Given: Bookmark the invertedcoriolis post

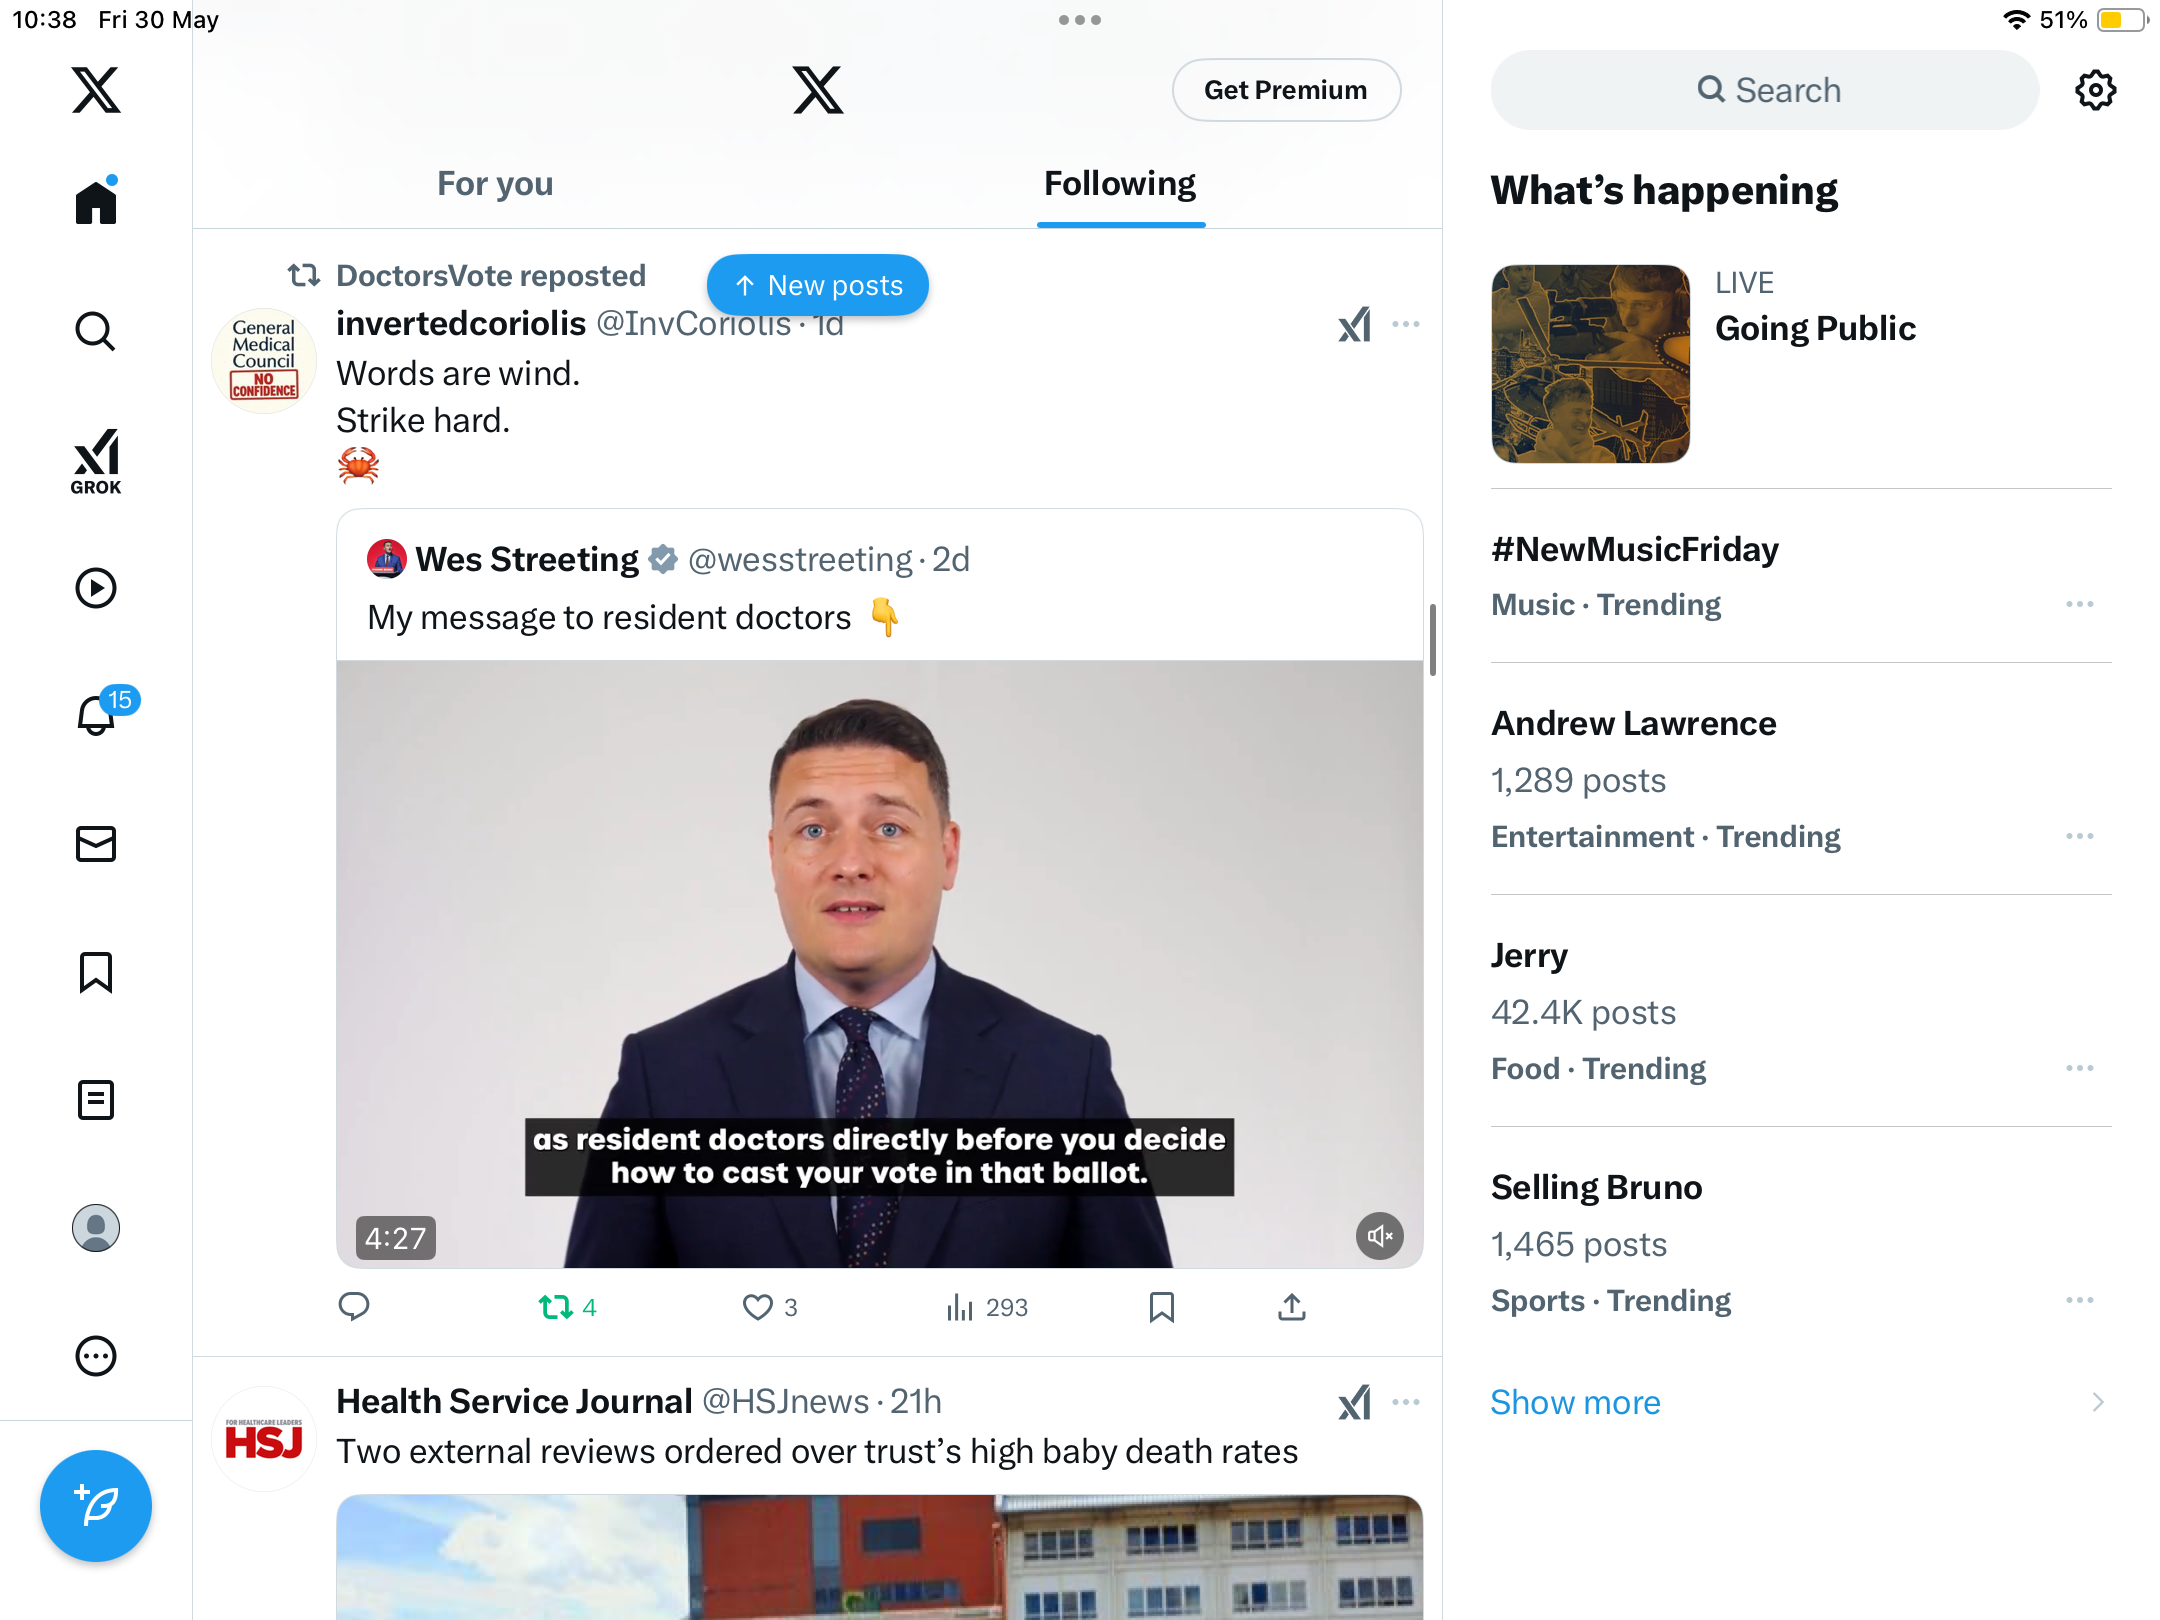Looking at the screenshot, I should pyautogui.click(x=1162, y=1307).
